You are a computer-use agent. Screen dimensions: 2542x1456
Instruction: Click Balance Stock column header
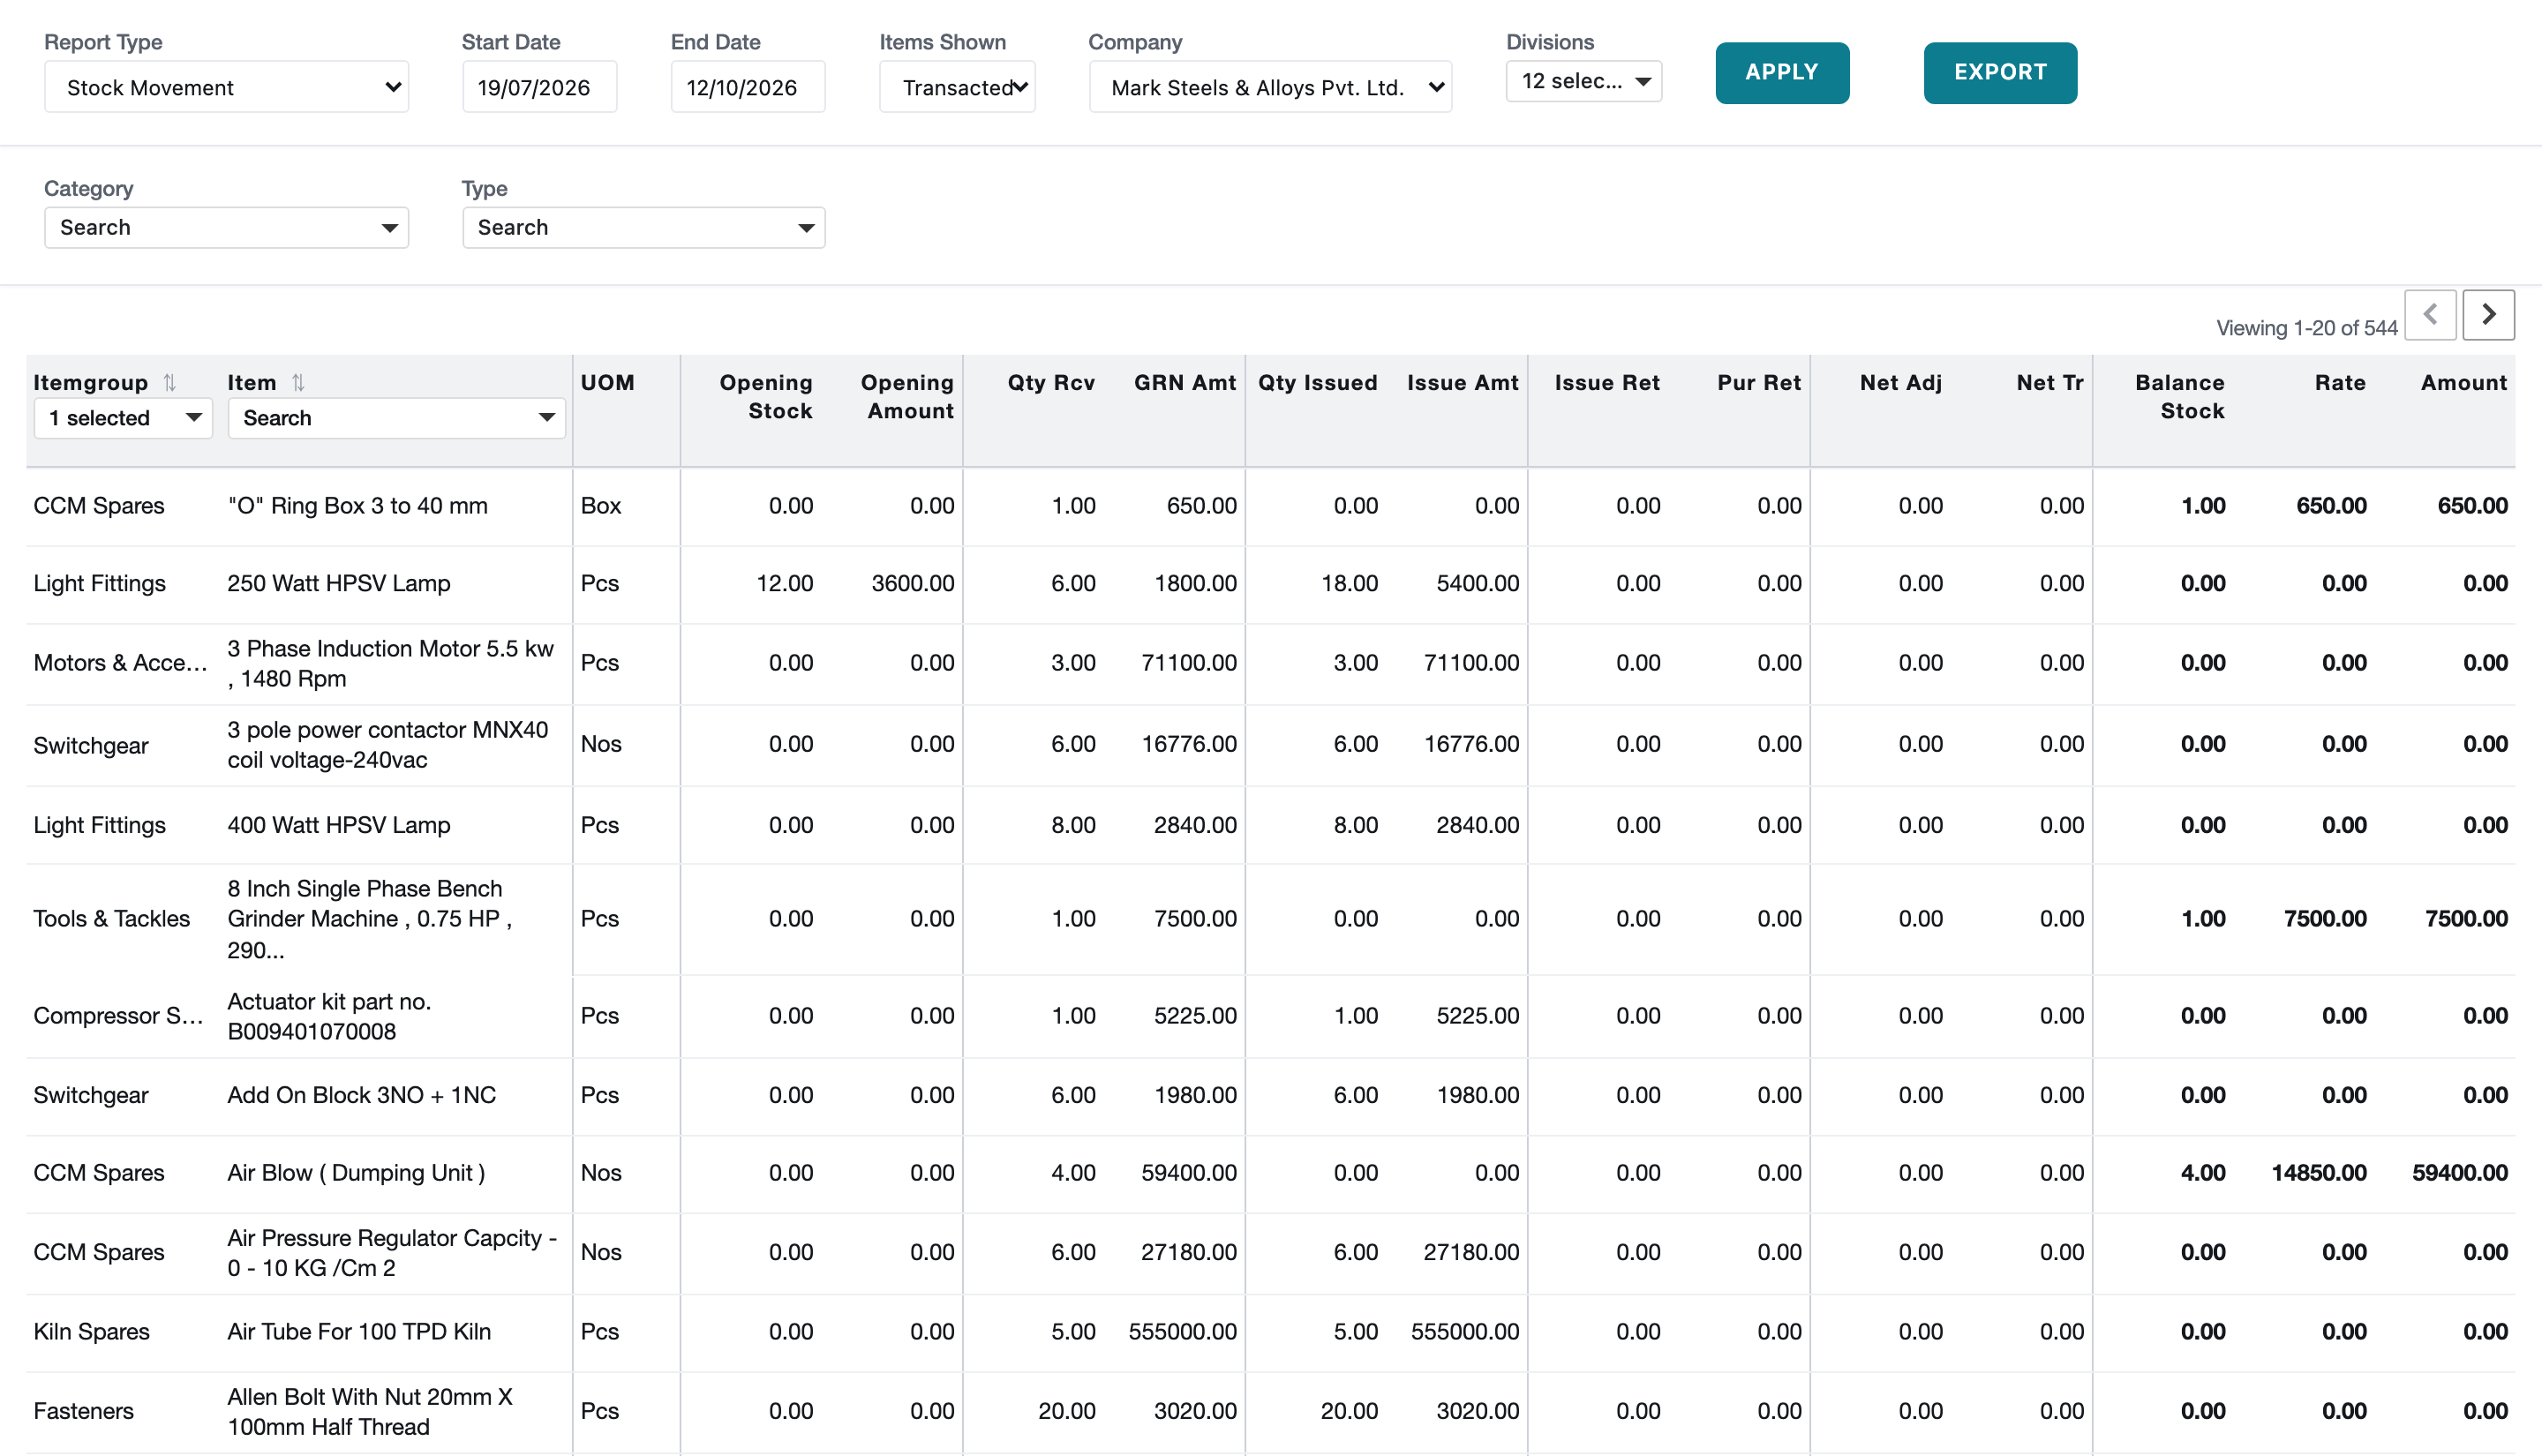click(x=2179, y=397)
